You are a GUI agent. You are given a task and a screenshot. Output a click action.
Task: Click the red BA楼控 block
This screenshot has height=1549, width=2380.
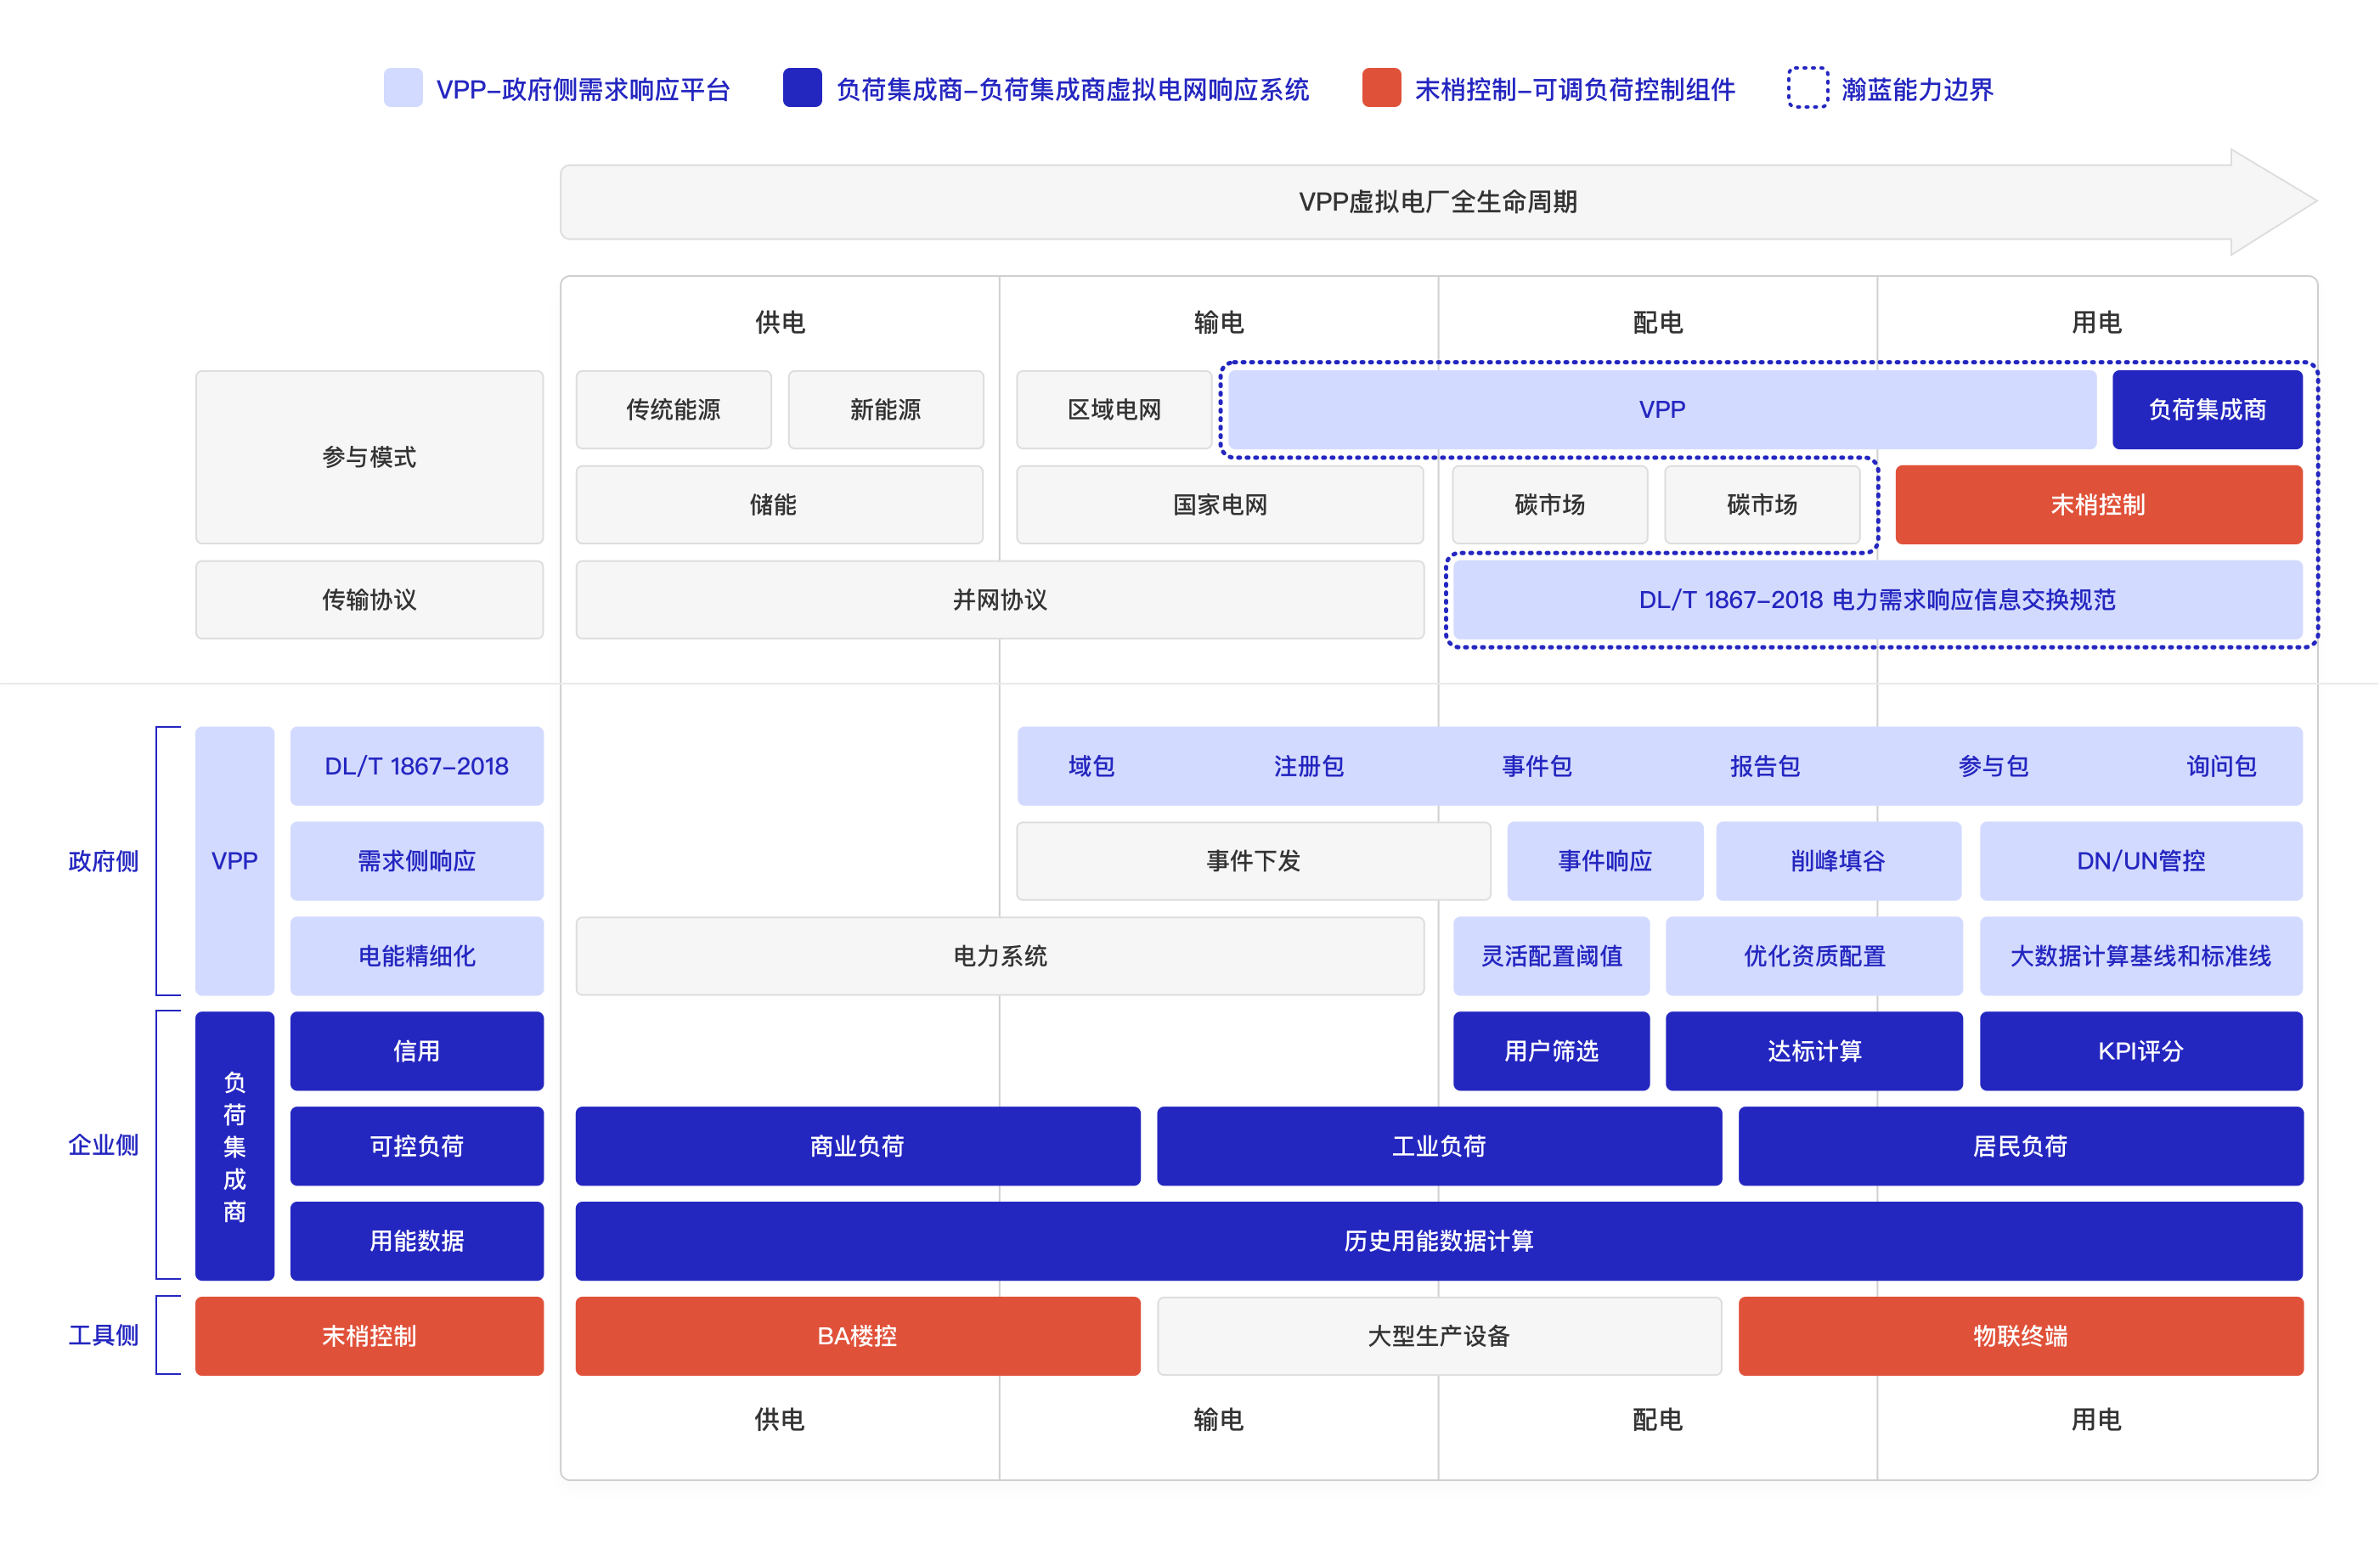pyautogui.click(x=857, y=1336)
